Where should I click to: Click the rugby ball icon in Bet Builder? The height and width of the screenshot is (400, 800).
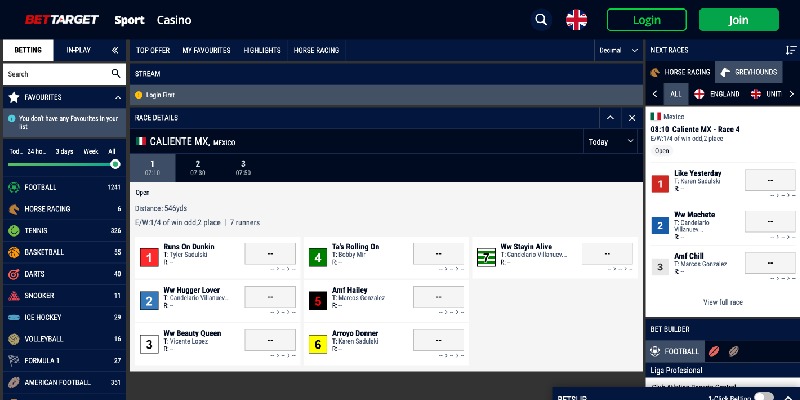(714, 351)
